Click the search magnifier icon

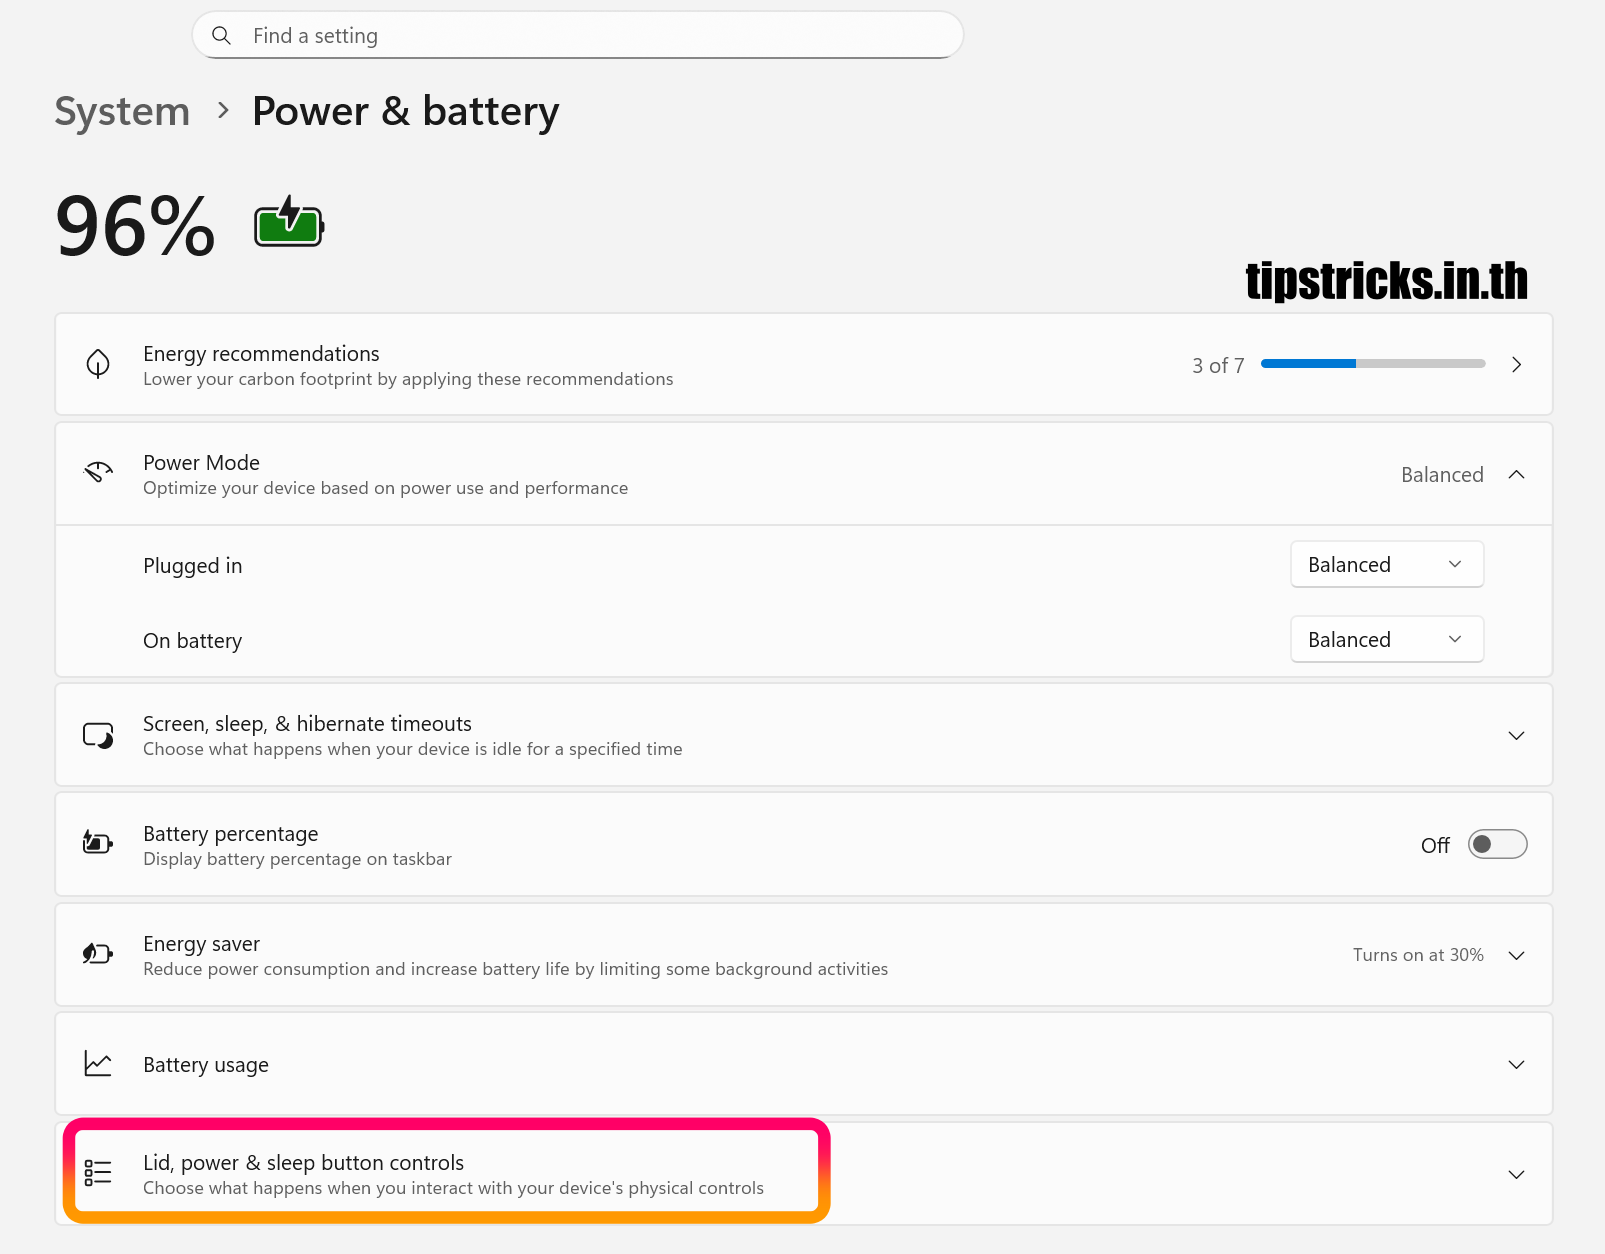click(x=222, y=36)
